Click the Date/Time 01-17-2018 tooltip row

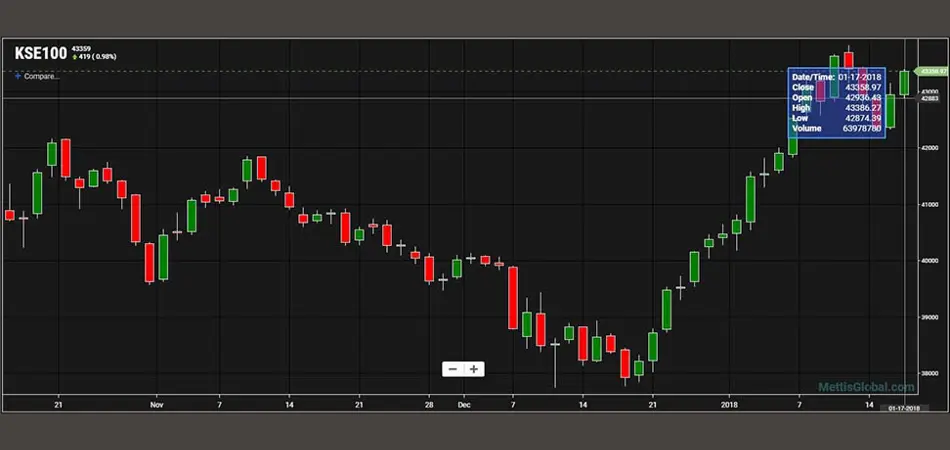coord(836,78)
